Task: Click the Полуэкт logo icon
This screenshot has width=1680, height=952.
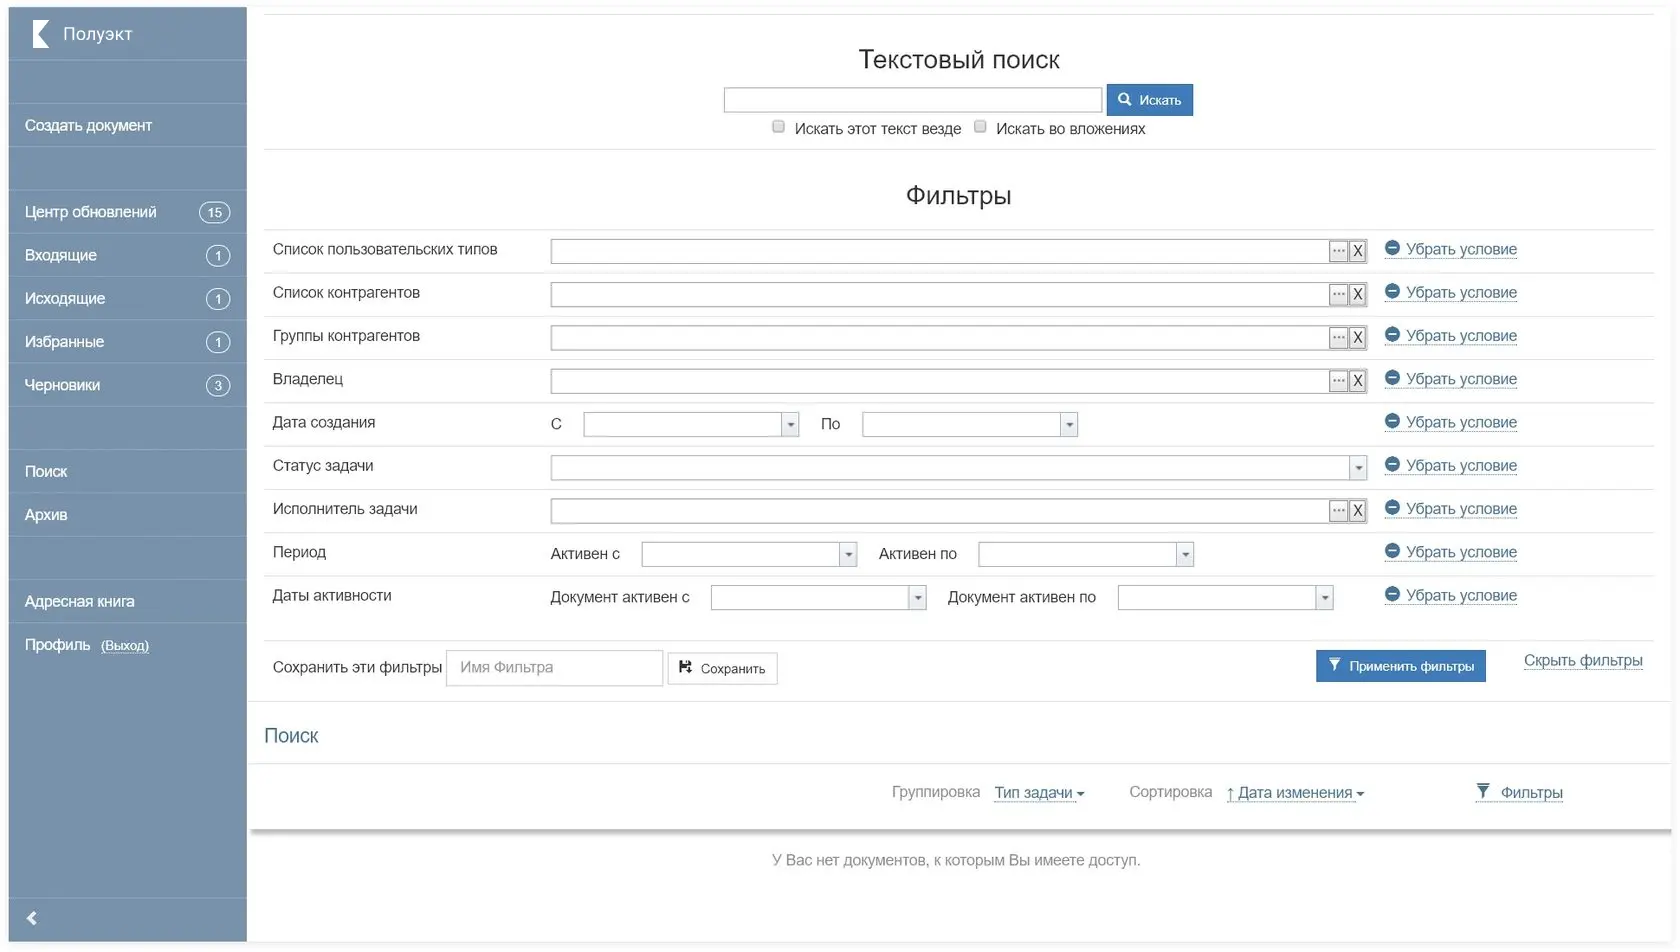Action: 41,34
